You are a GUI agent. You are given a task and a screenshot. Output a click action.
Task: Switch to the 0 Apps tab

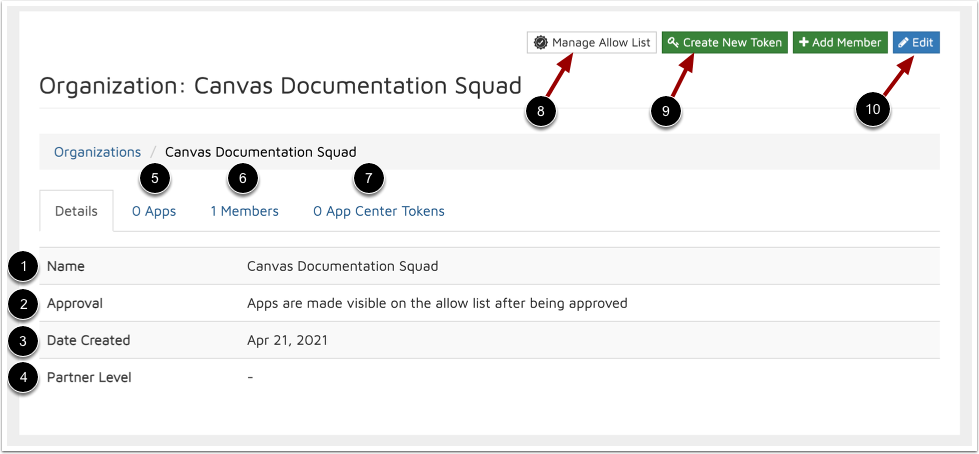[x=154, y=211]
